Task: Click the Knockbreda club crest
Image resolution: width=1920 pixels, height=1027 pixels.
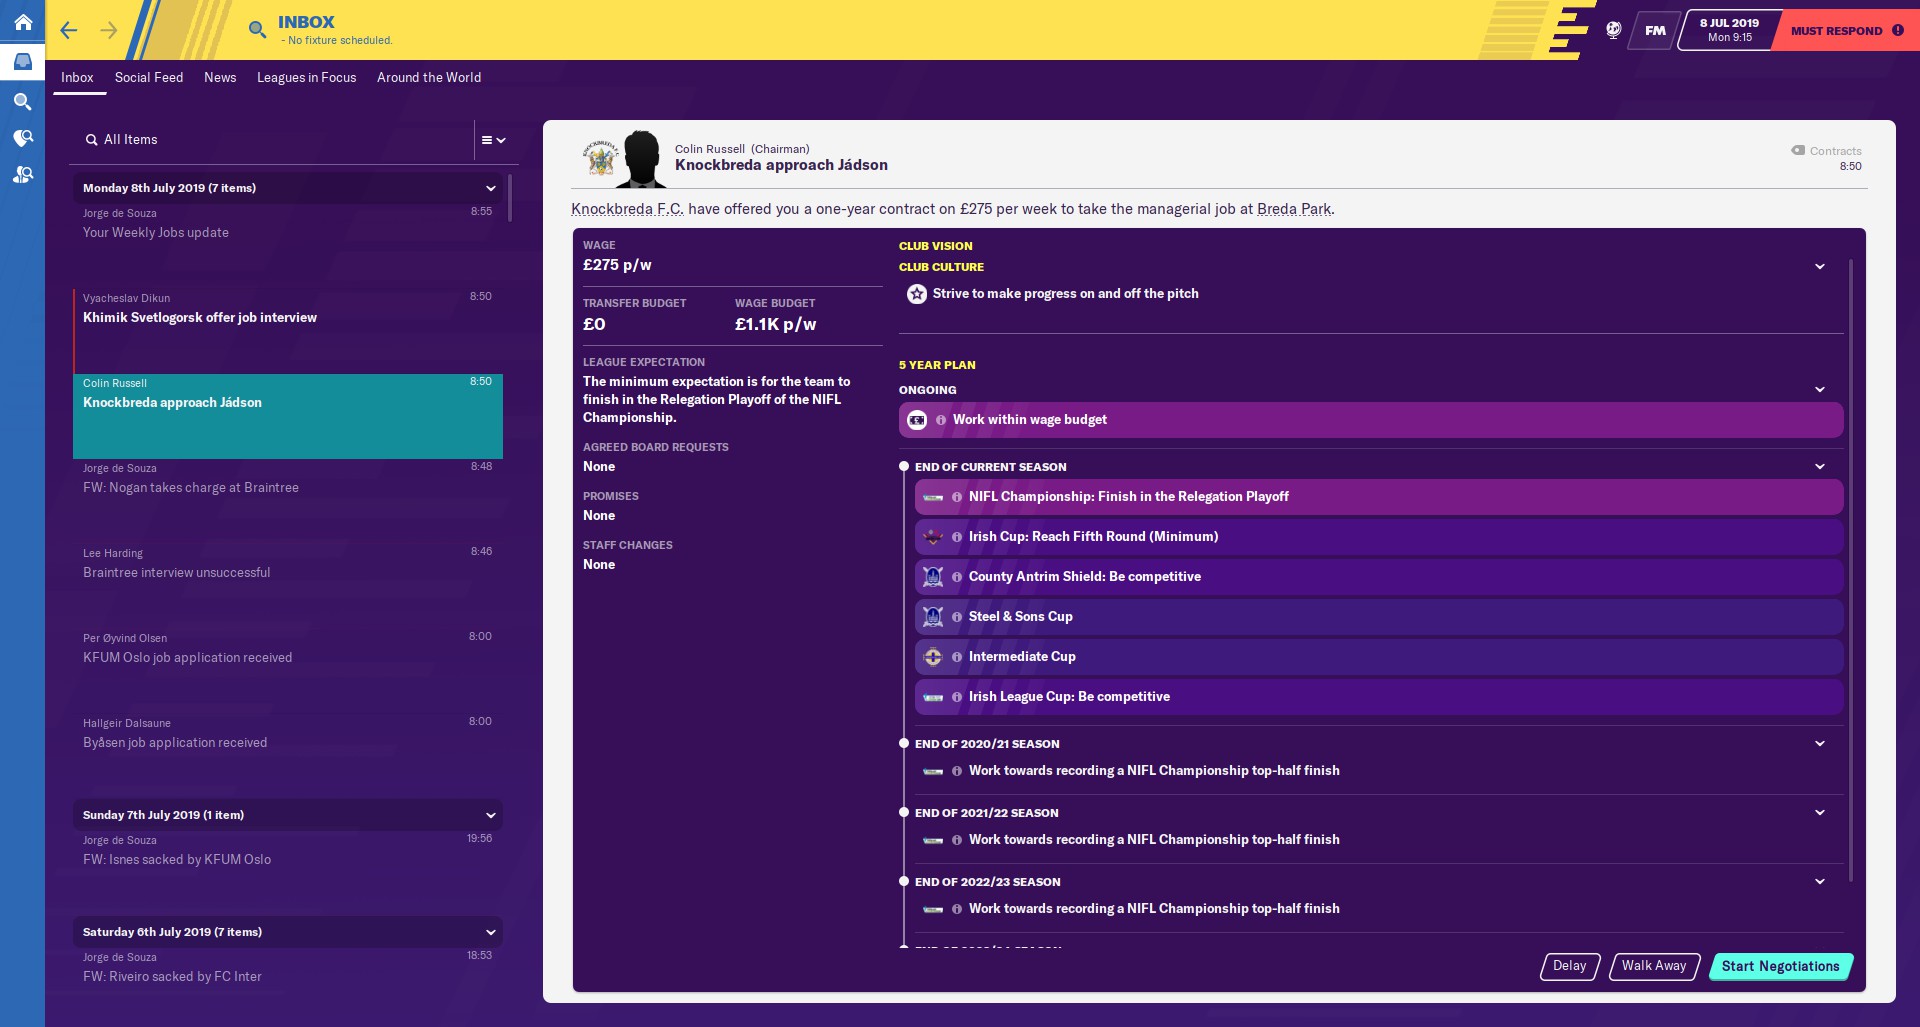Action: point(601,158)
